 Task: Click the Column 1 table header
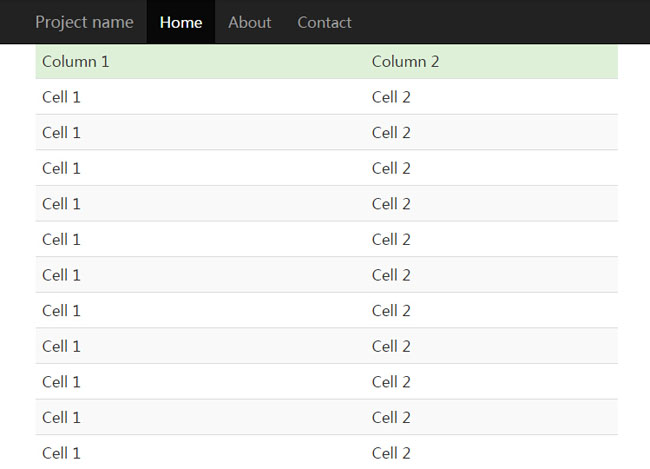click(x=76, y=62)
